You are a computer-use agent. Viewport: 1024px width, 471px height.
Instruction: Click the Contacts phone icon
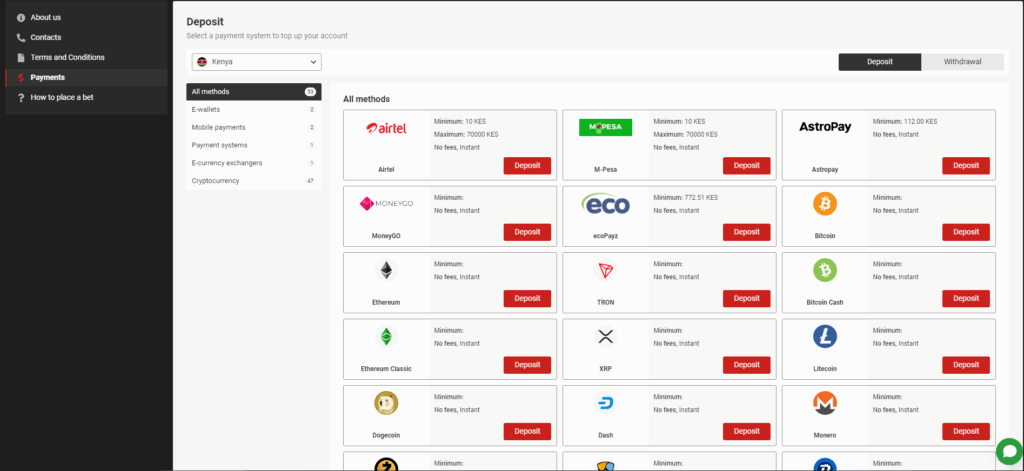pos(21,38)
